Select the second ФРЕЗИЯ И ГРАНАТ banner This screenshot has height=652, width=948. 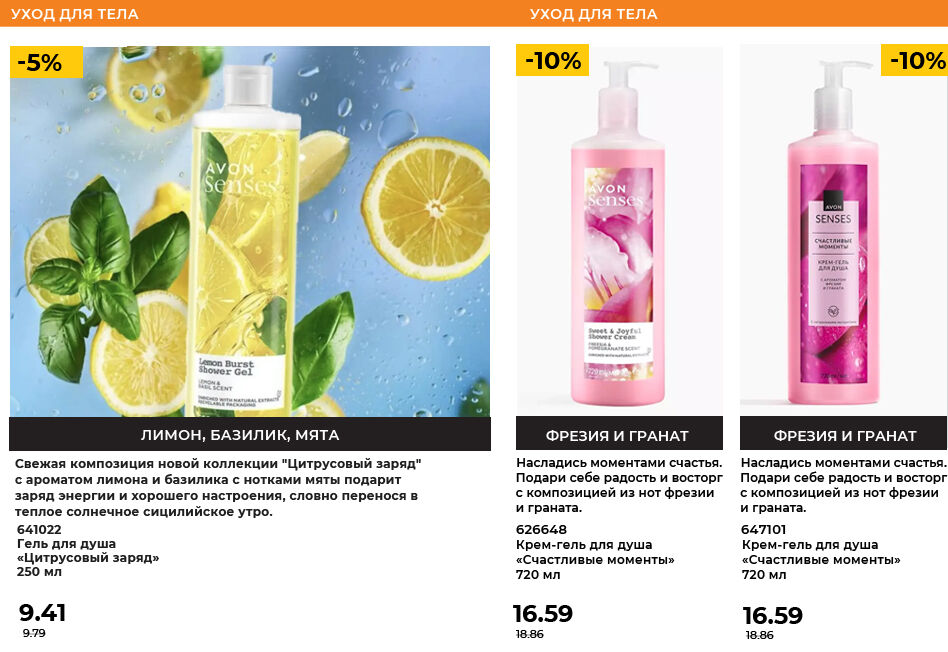844,435
